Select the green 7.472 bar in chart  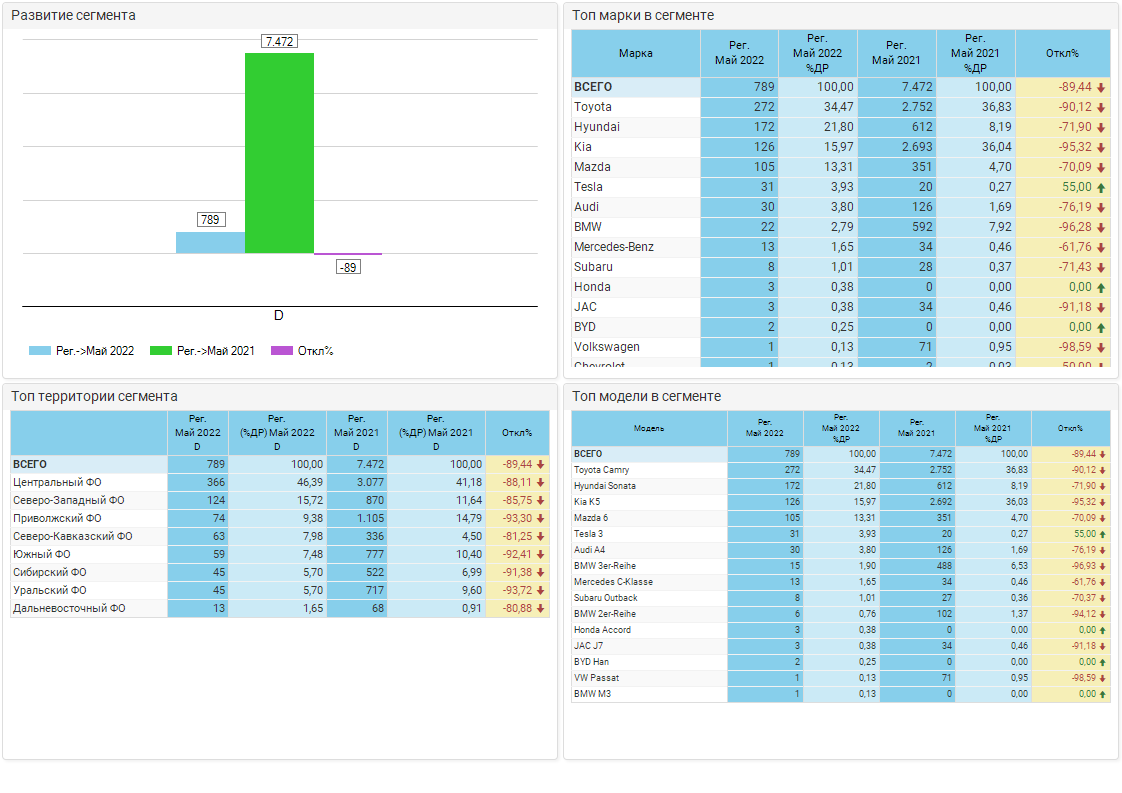coord(279,152)
